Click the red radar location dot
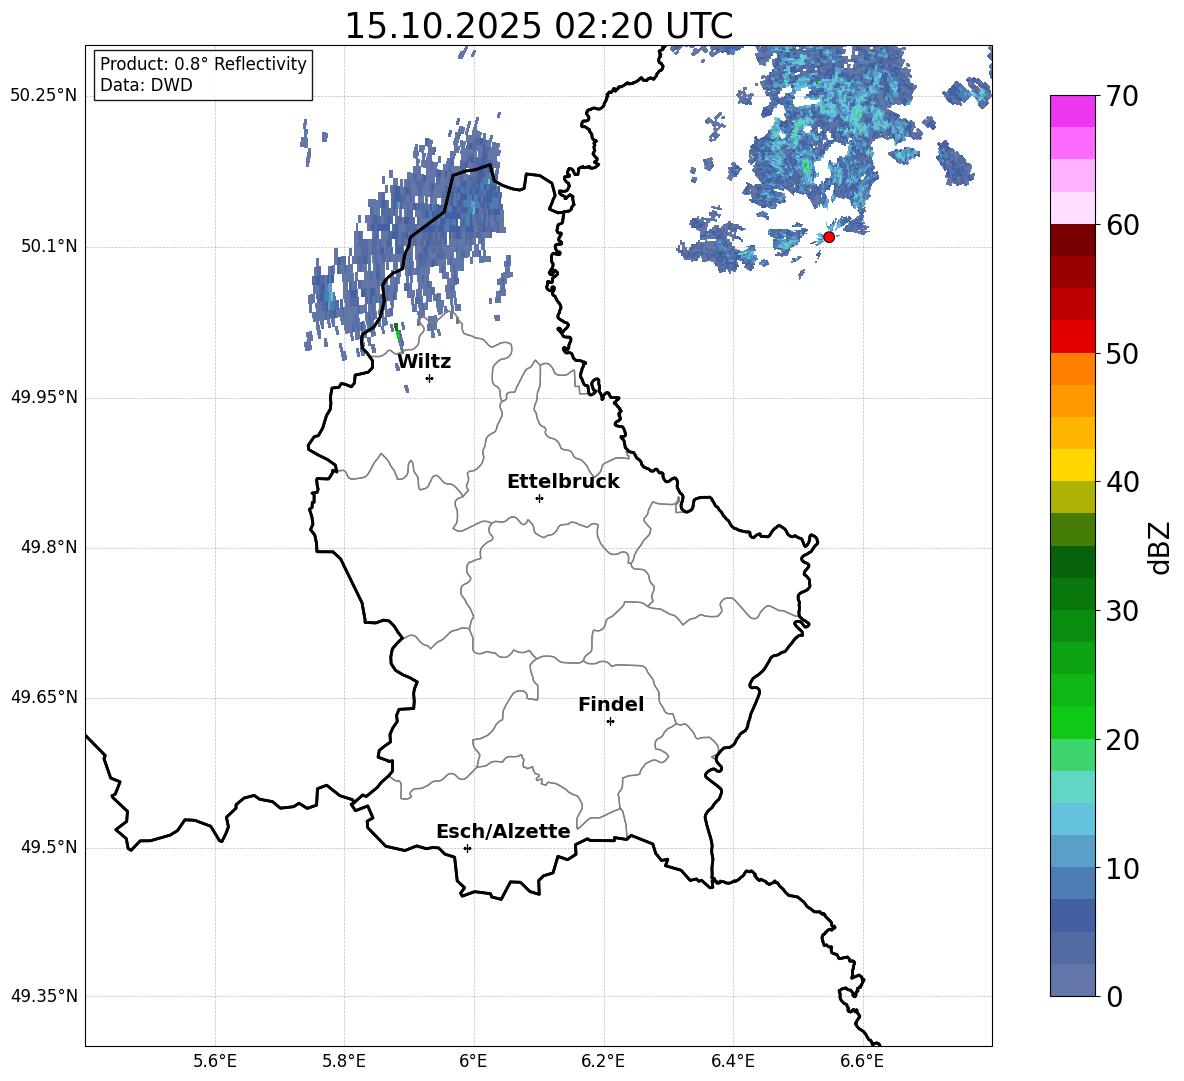 828,237
